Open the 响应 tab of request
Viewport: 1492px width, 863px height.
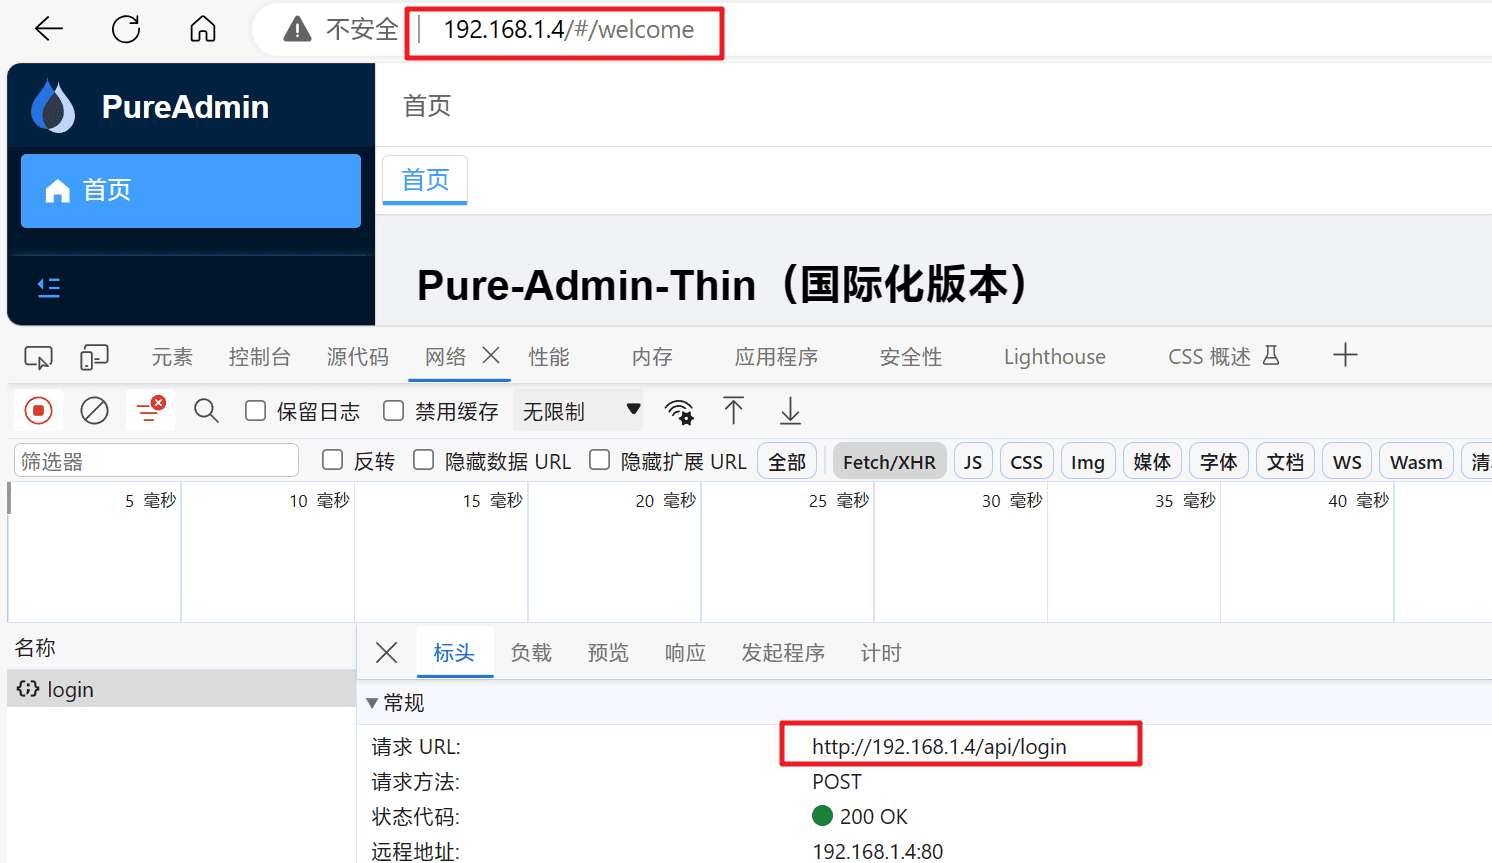click(x=685, y=653)
